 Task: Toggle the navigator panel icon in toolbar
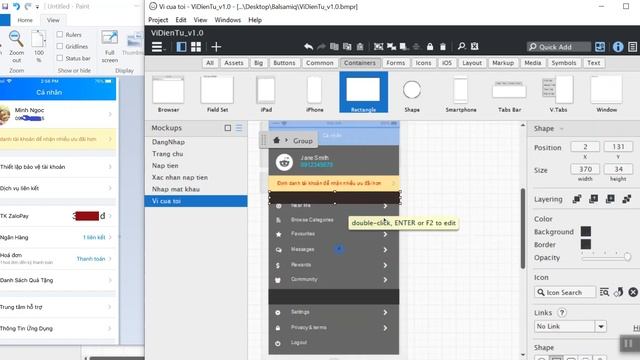click(181, 47)
